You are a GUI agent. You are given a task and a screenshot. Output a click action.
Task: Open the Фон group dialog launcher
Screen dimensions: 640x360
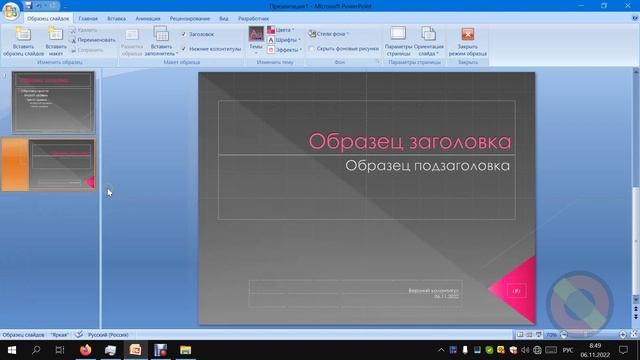(x=378, y=62)
